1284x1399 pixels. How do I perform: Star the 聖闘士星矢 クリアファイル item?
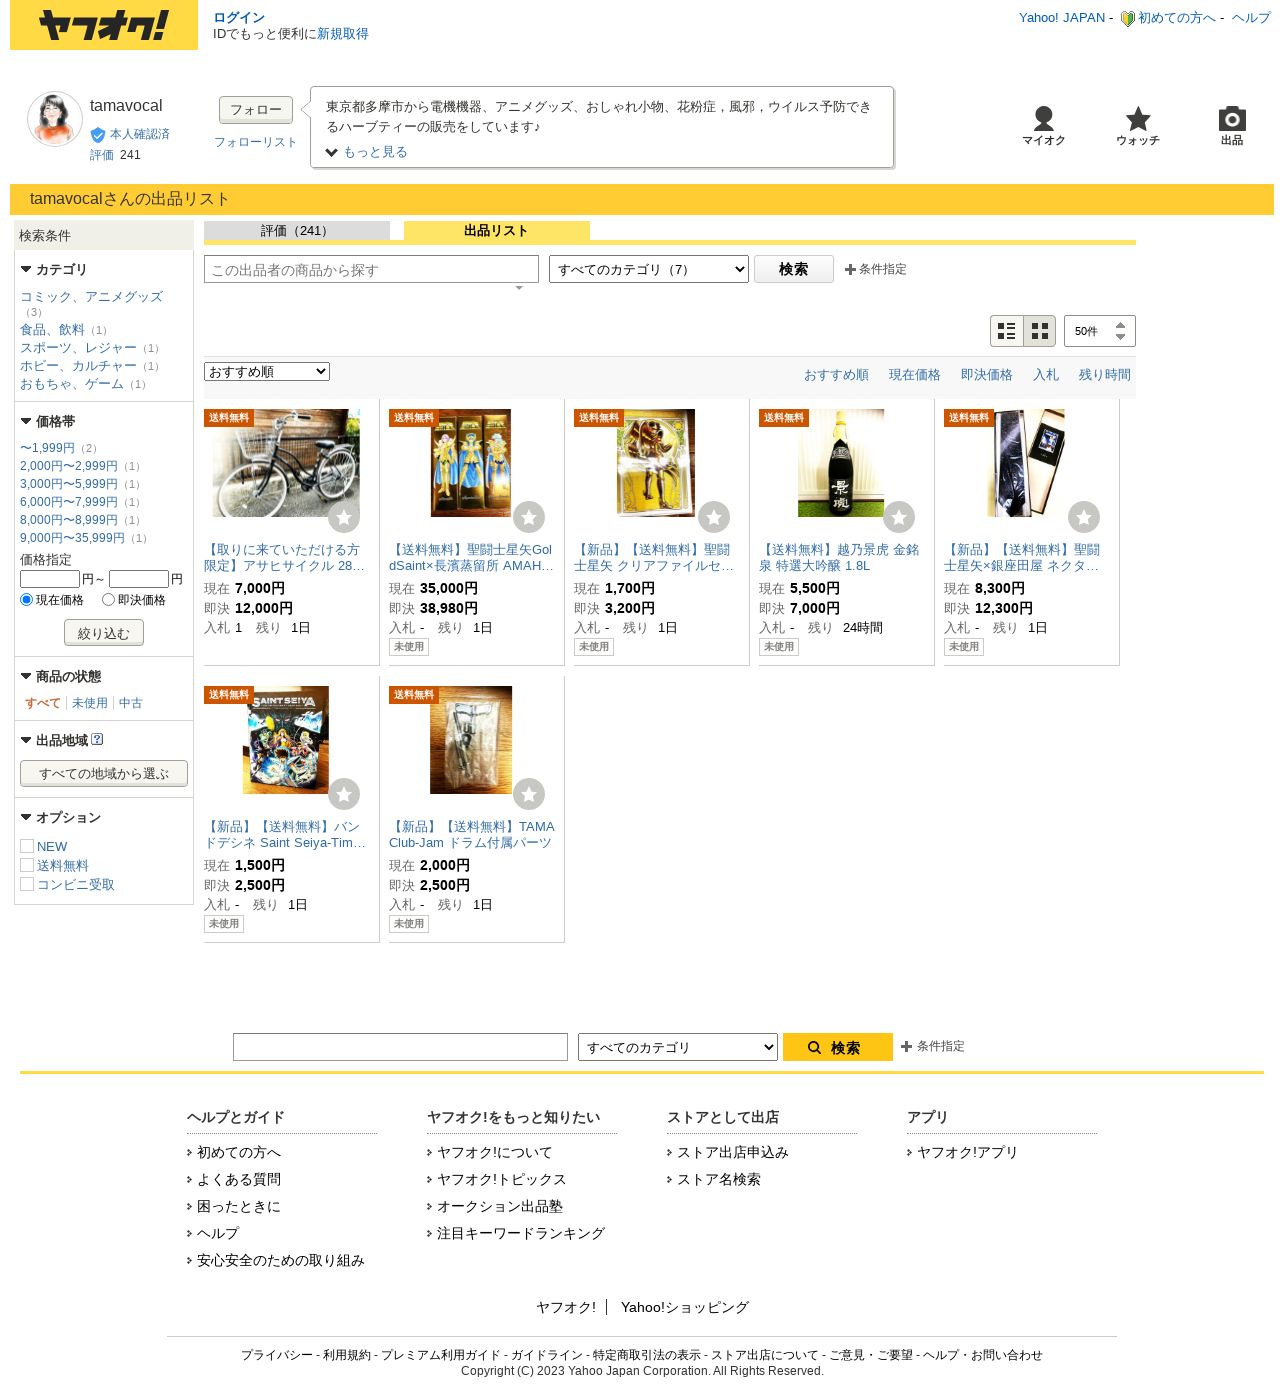click(714, 517)
